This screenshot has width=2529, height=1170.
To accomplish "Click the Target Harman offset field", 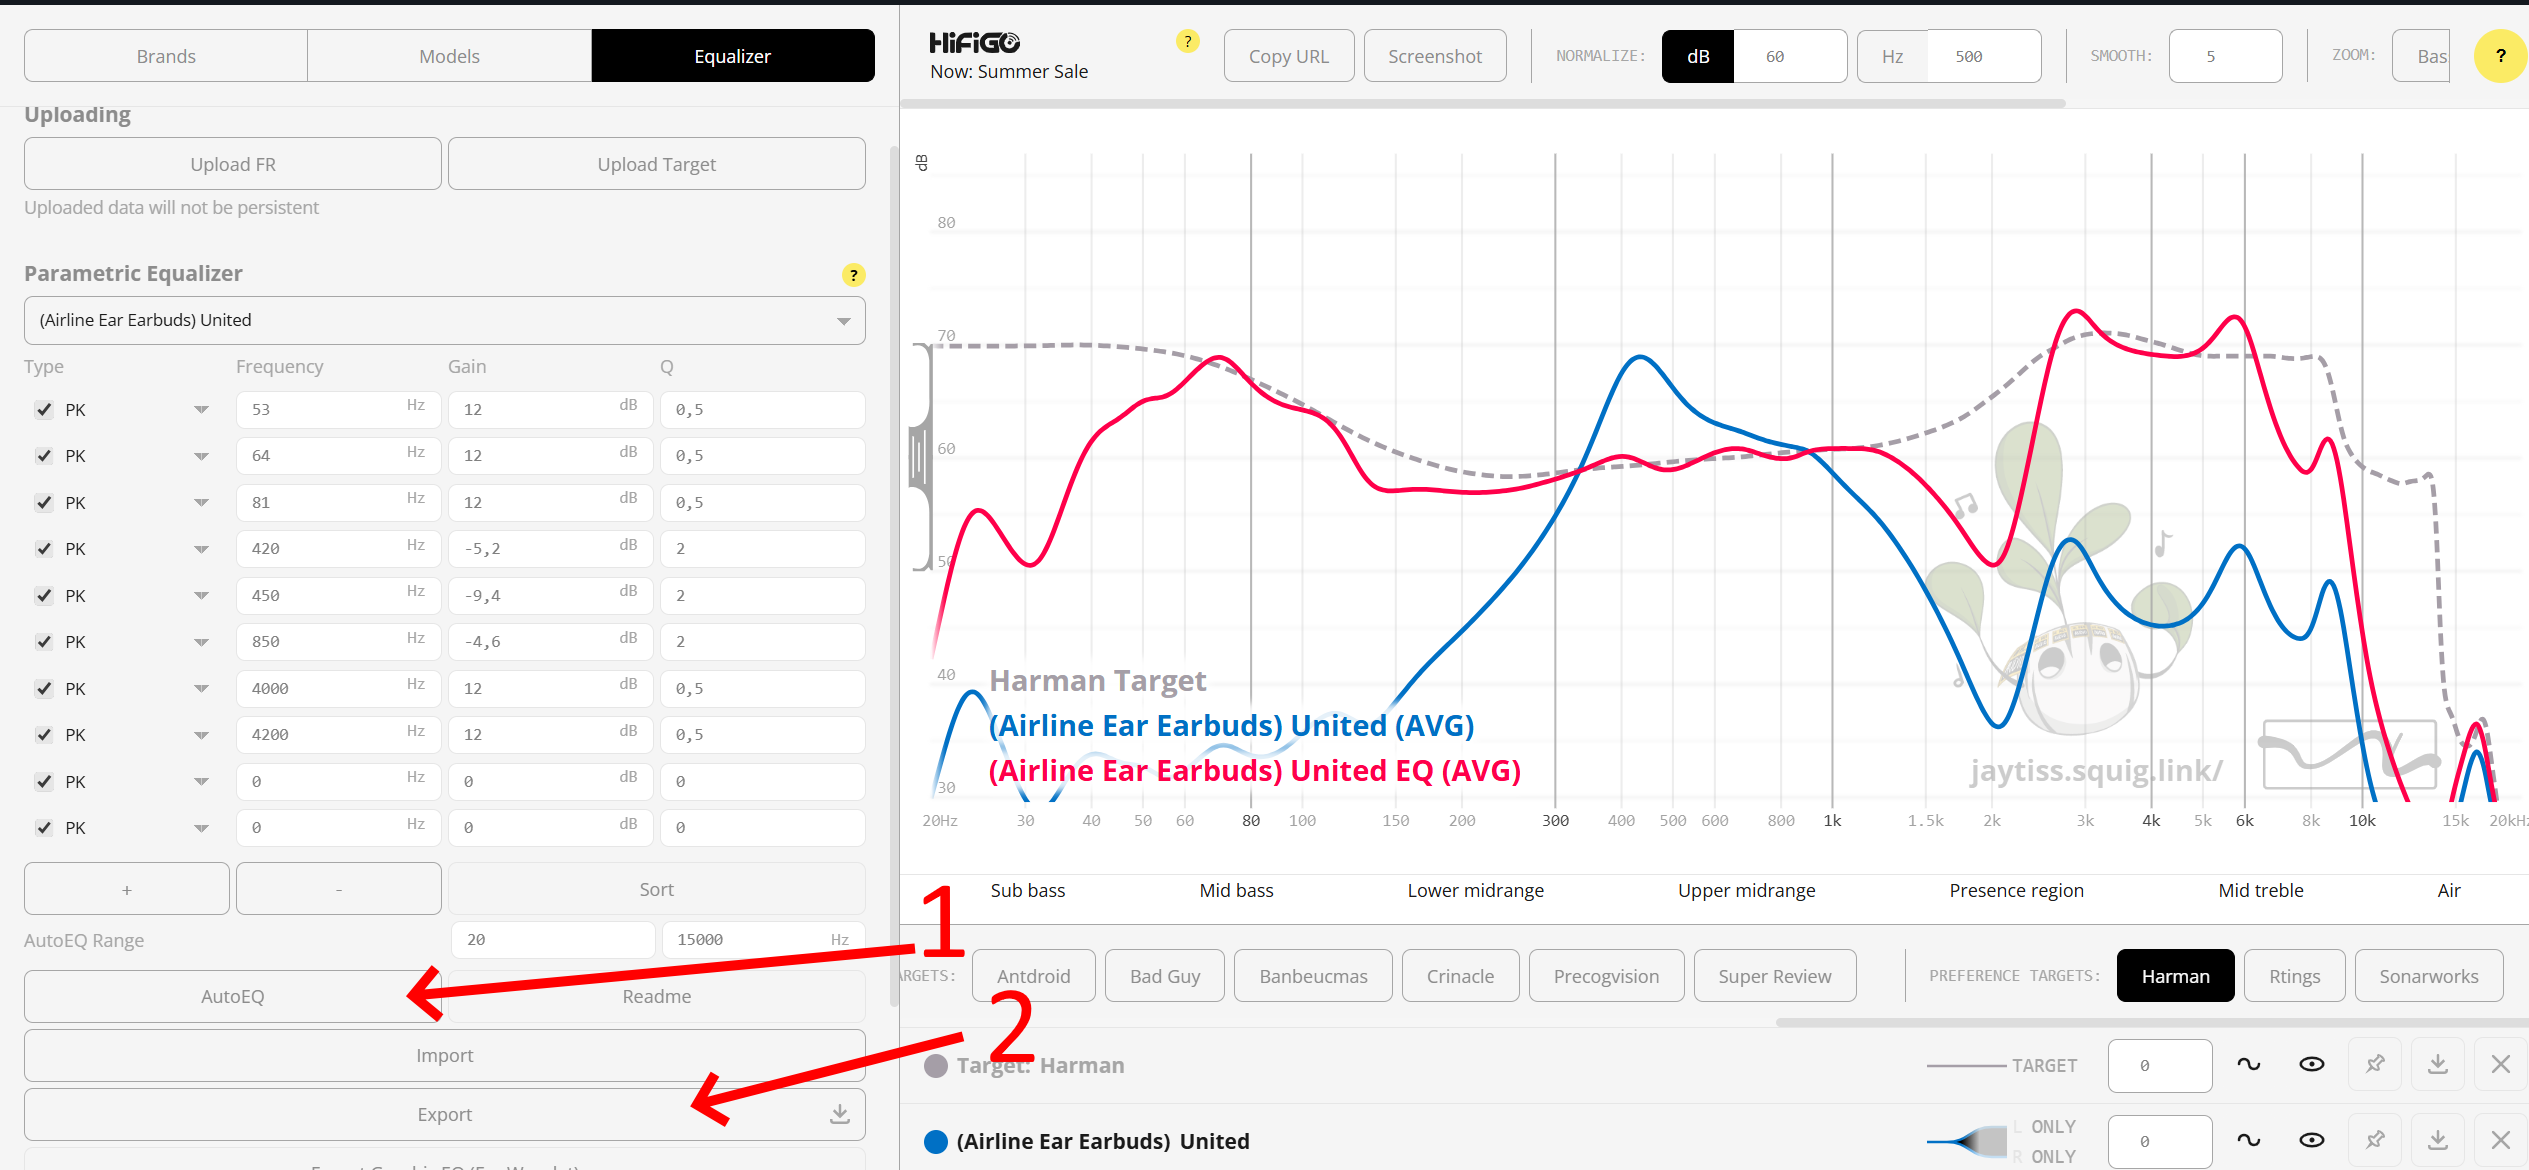I will point(2160,1066).
